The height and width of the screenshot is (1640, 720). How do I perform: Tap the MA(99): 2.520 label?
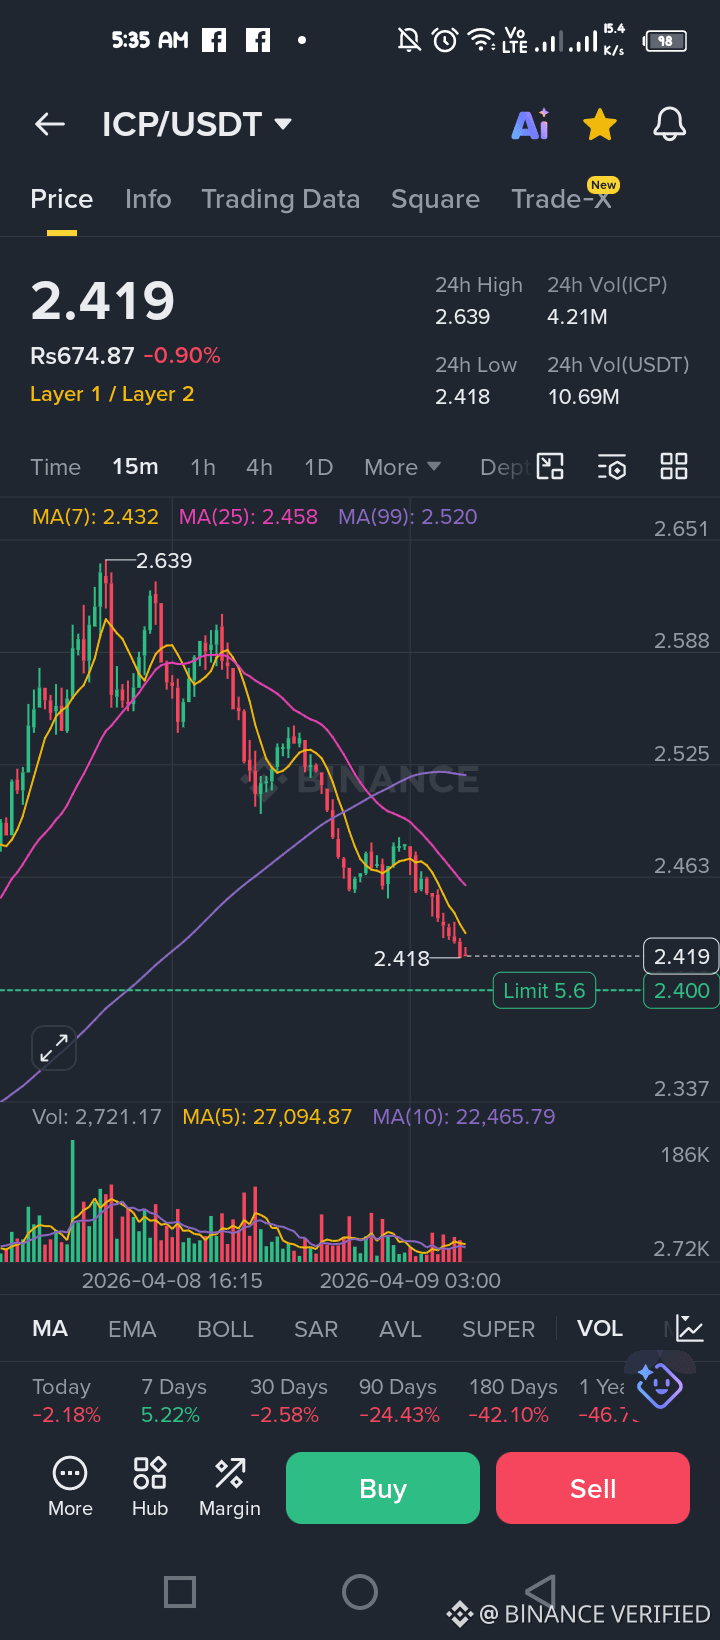(408, 517)
